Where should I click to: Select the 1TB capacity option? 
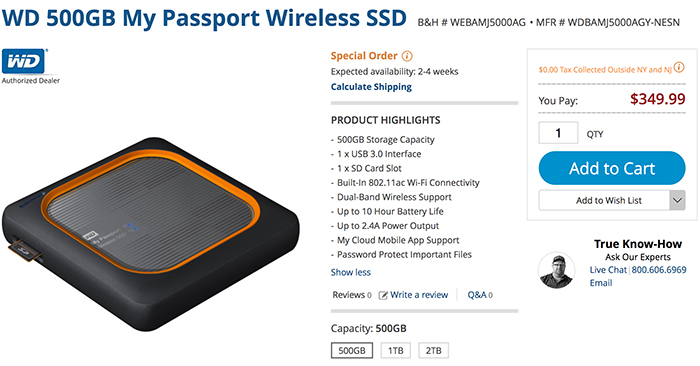coord(396,350)
